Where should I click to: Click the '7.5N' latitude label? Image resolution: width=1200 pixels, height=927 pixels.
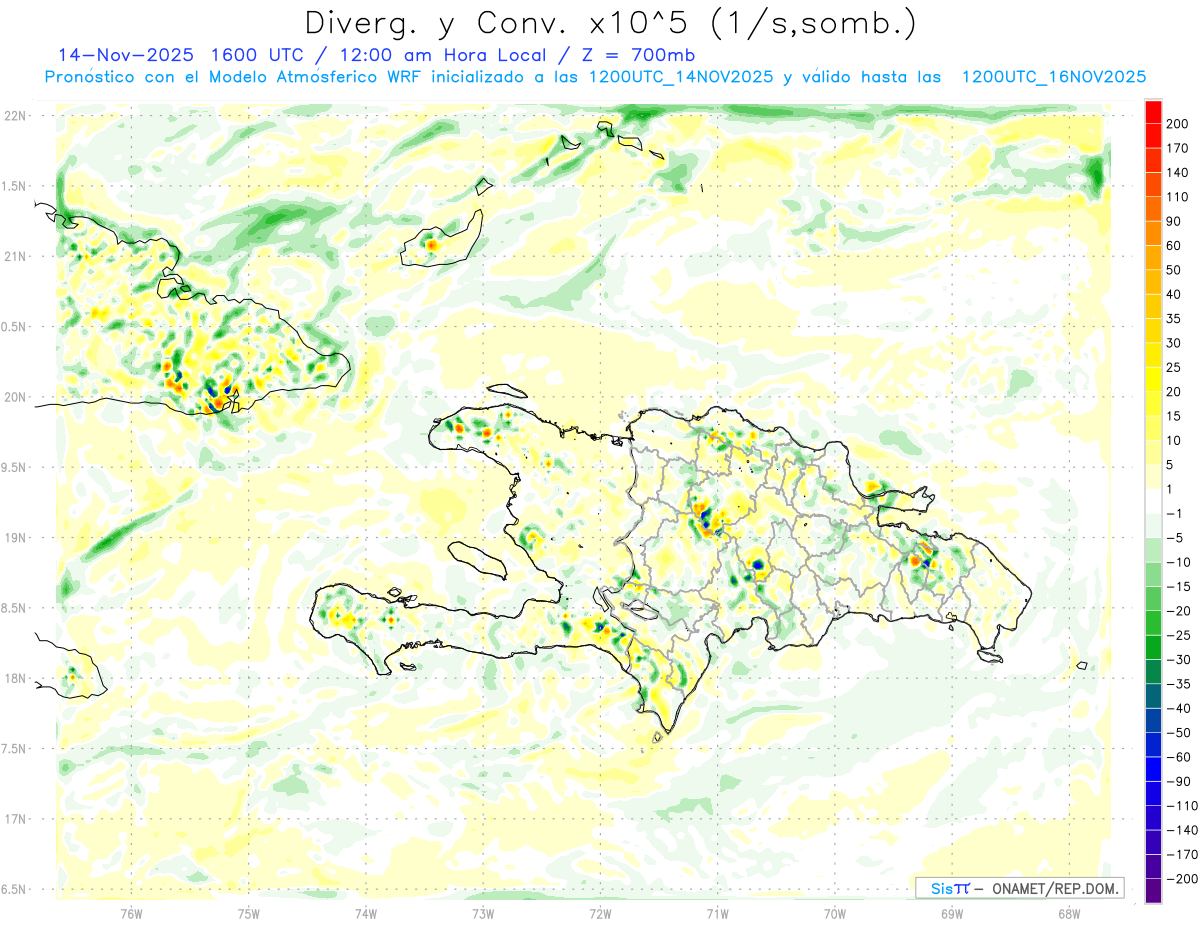(14, 748)
